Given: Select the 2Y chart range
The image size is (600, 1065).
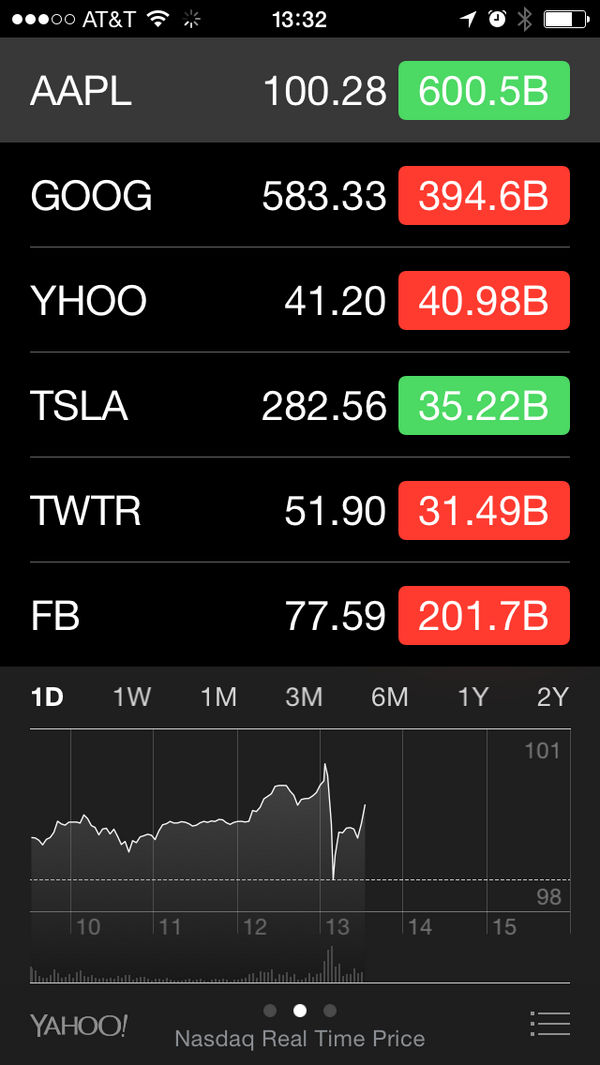Looking at the screenshot, I should tap(552, 697).
